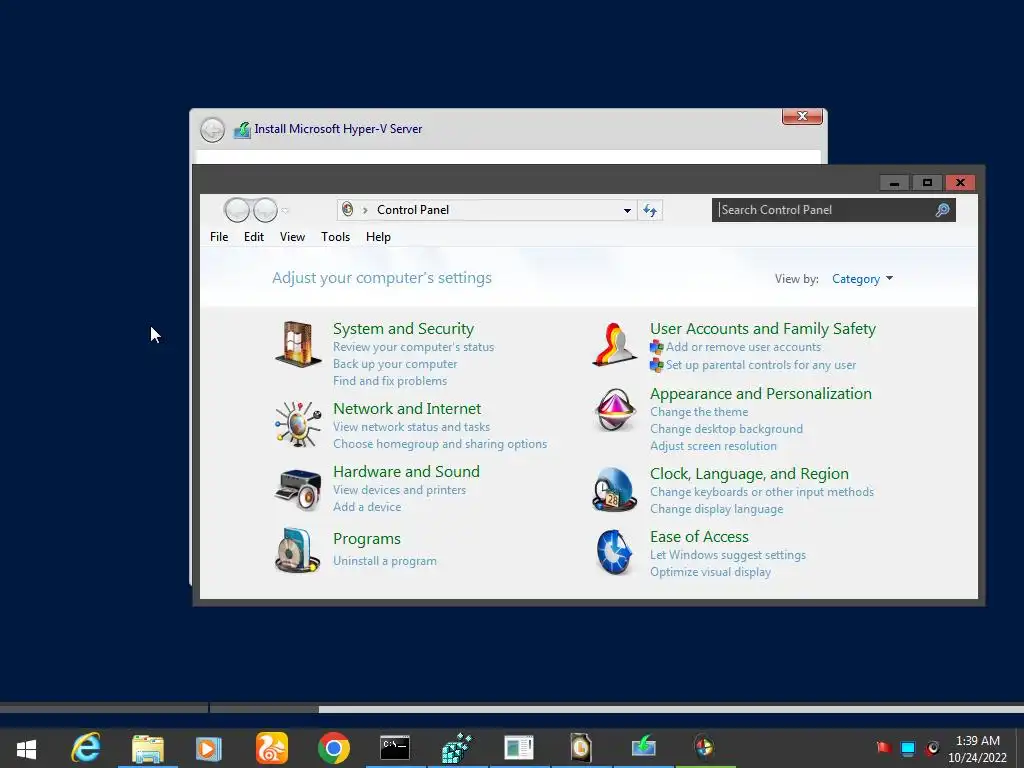1024x768 pixels.
Task: Open the Help menu
Action: tap(378, 237)
